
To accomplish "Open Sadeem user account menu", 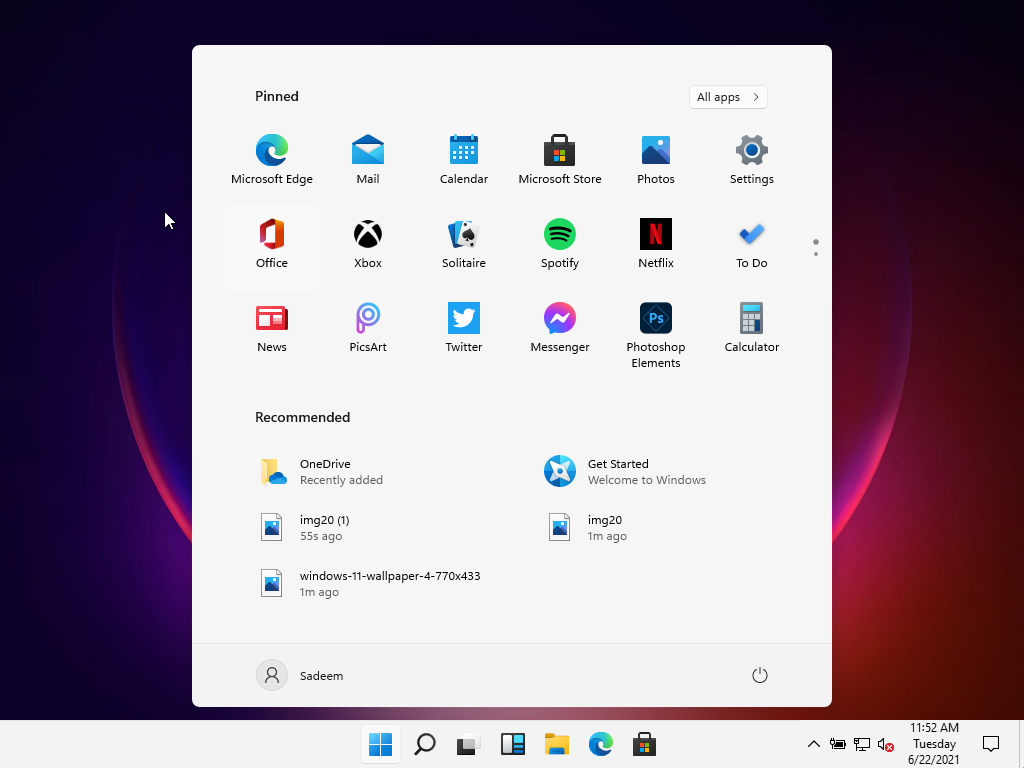I will (x=300, y=675).
